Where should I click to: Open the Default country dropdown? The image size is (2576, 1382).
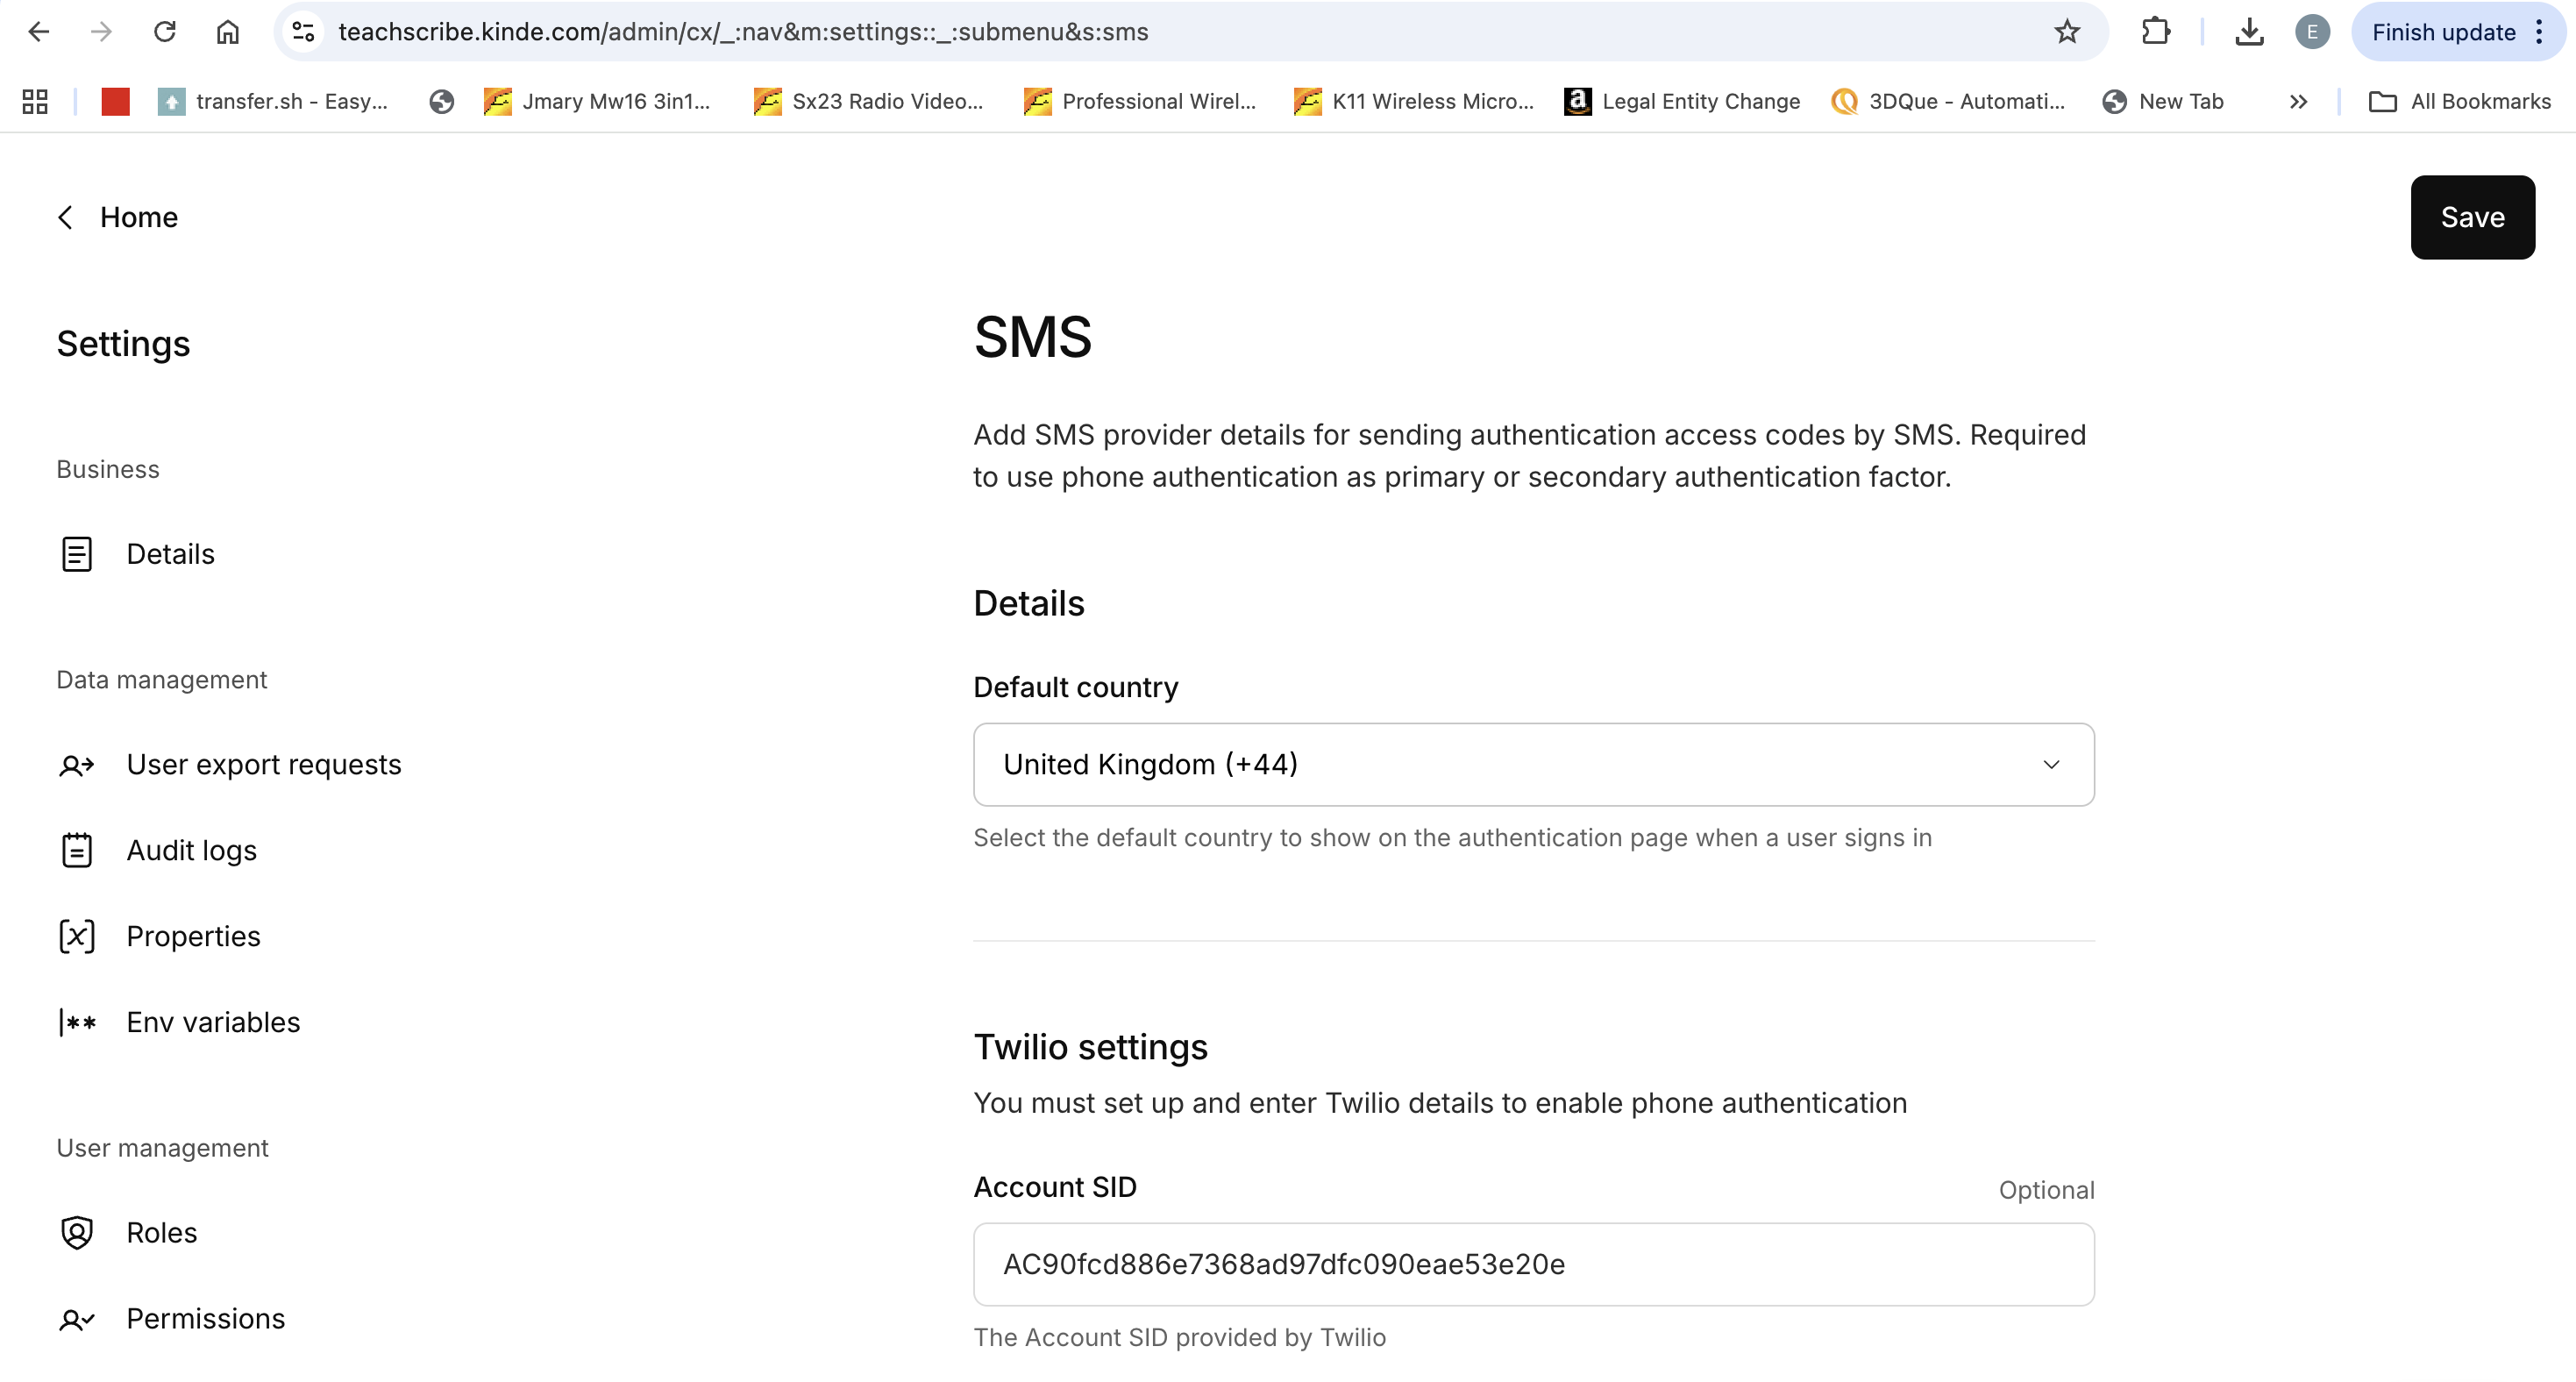click(x=1533, y=765)
